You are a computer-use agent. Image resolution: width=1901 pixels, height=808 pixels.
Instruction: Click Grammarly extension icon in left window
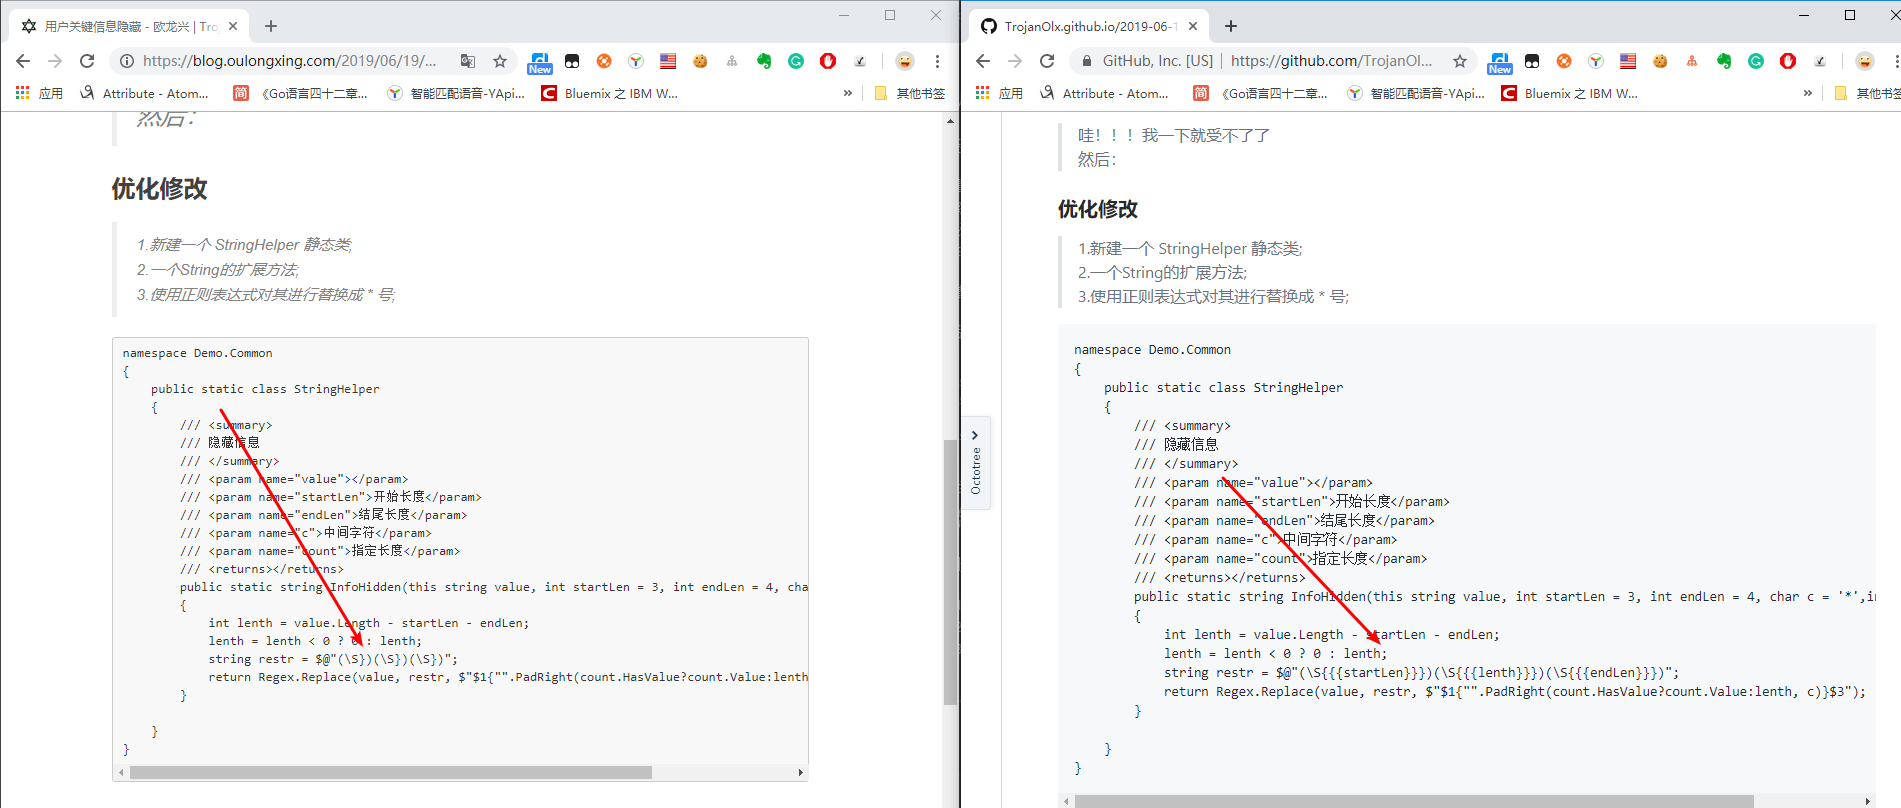click(x=796, y=61)
